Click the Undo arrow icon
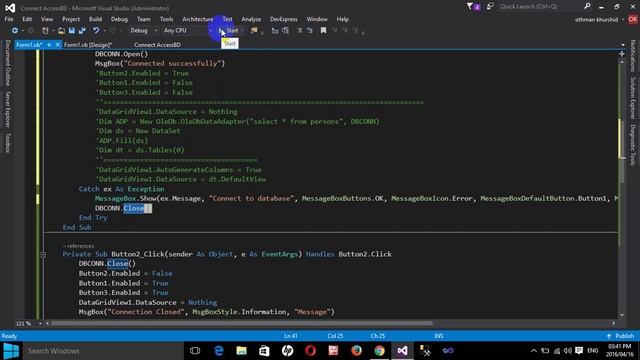The width and height of the screenshot is (640, 360). pyautogui.click(x=96, y=31)
